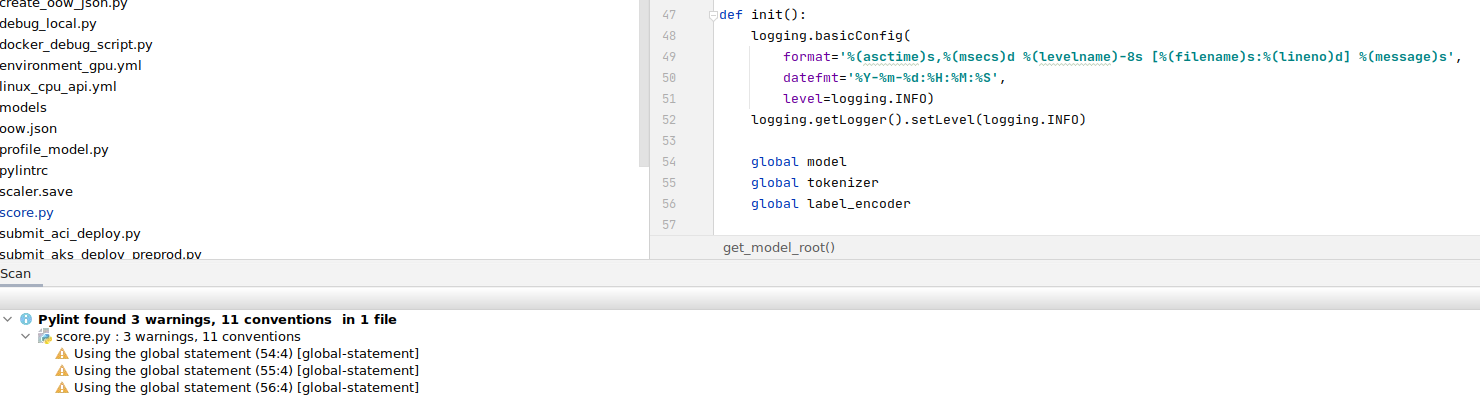The height and width of the screenshot is (408, 1480).
Task: Collapse the init() function fold marker
Action: point(712,15)
